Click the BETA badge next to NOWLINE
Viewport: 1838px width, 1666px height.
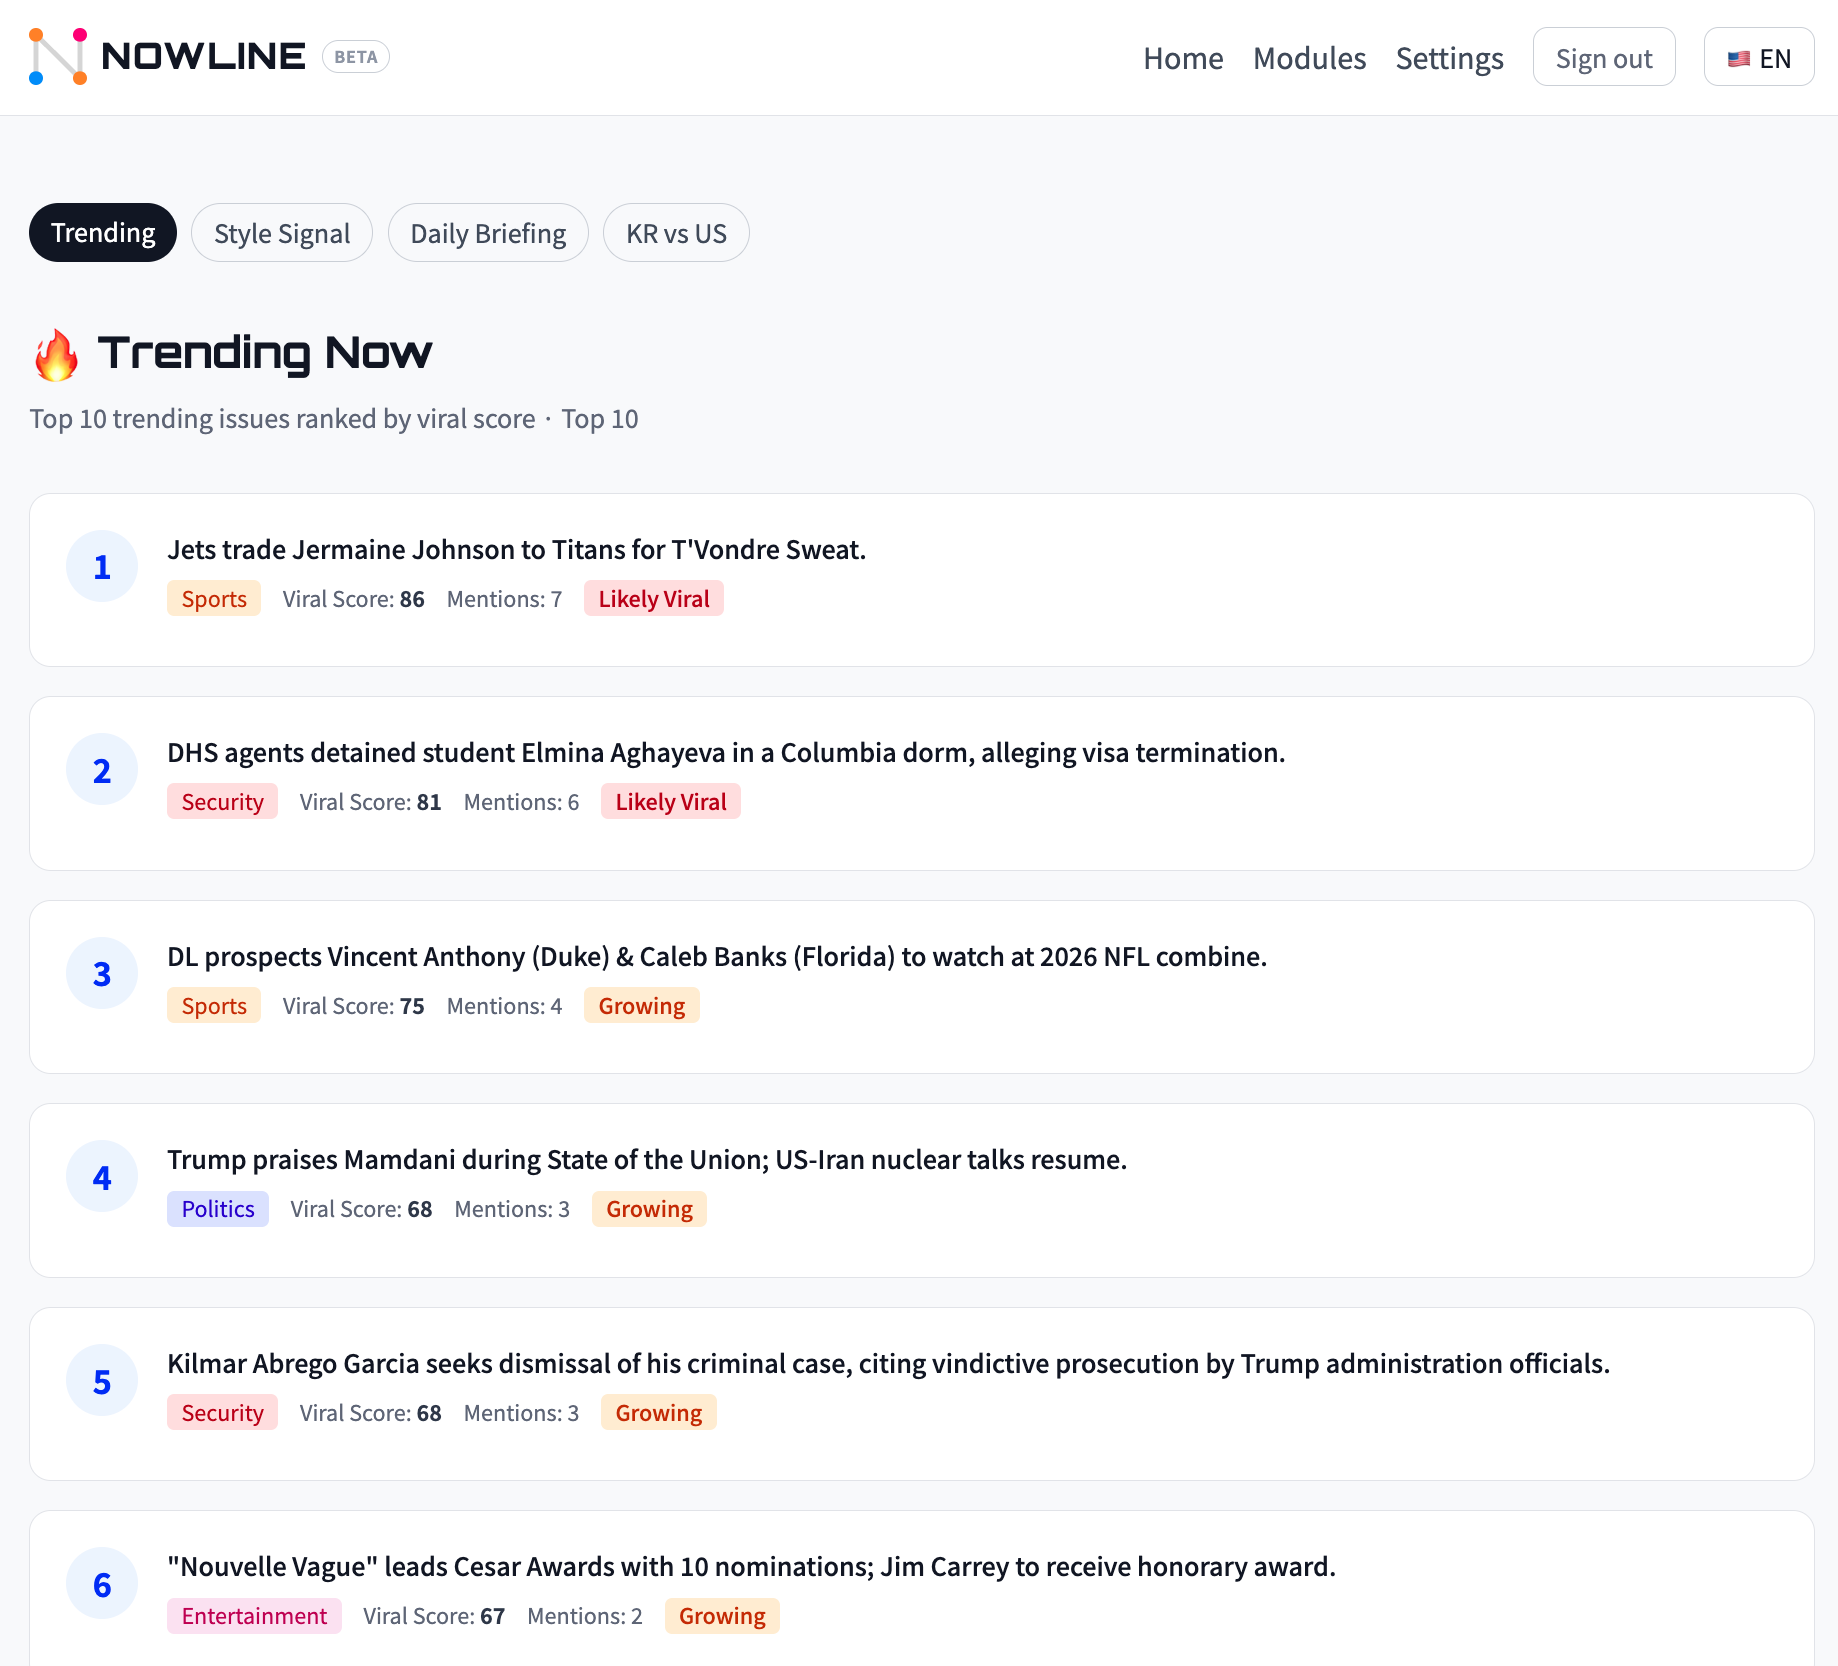tap(356, 57)
